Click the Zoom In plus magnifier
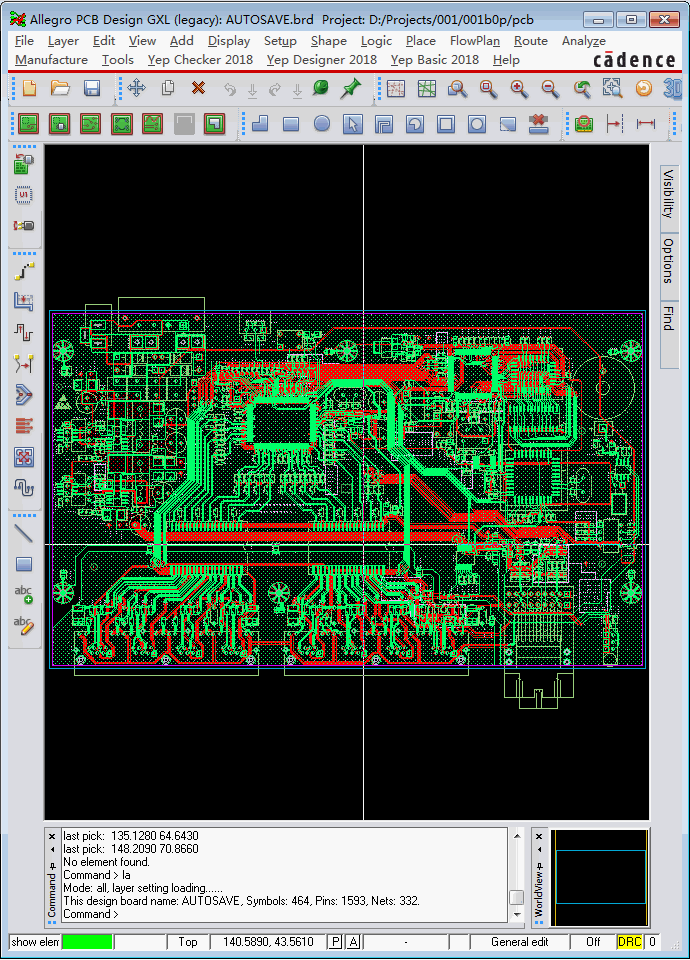 coord(519,89)
